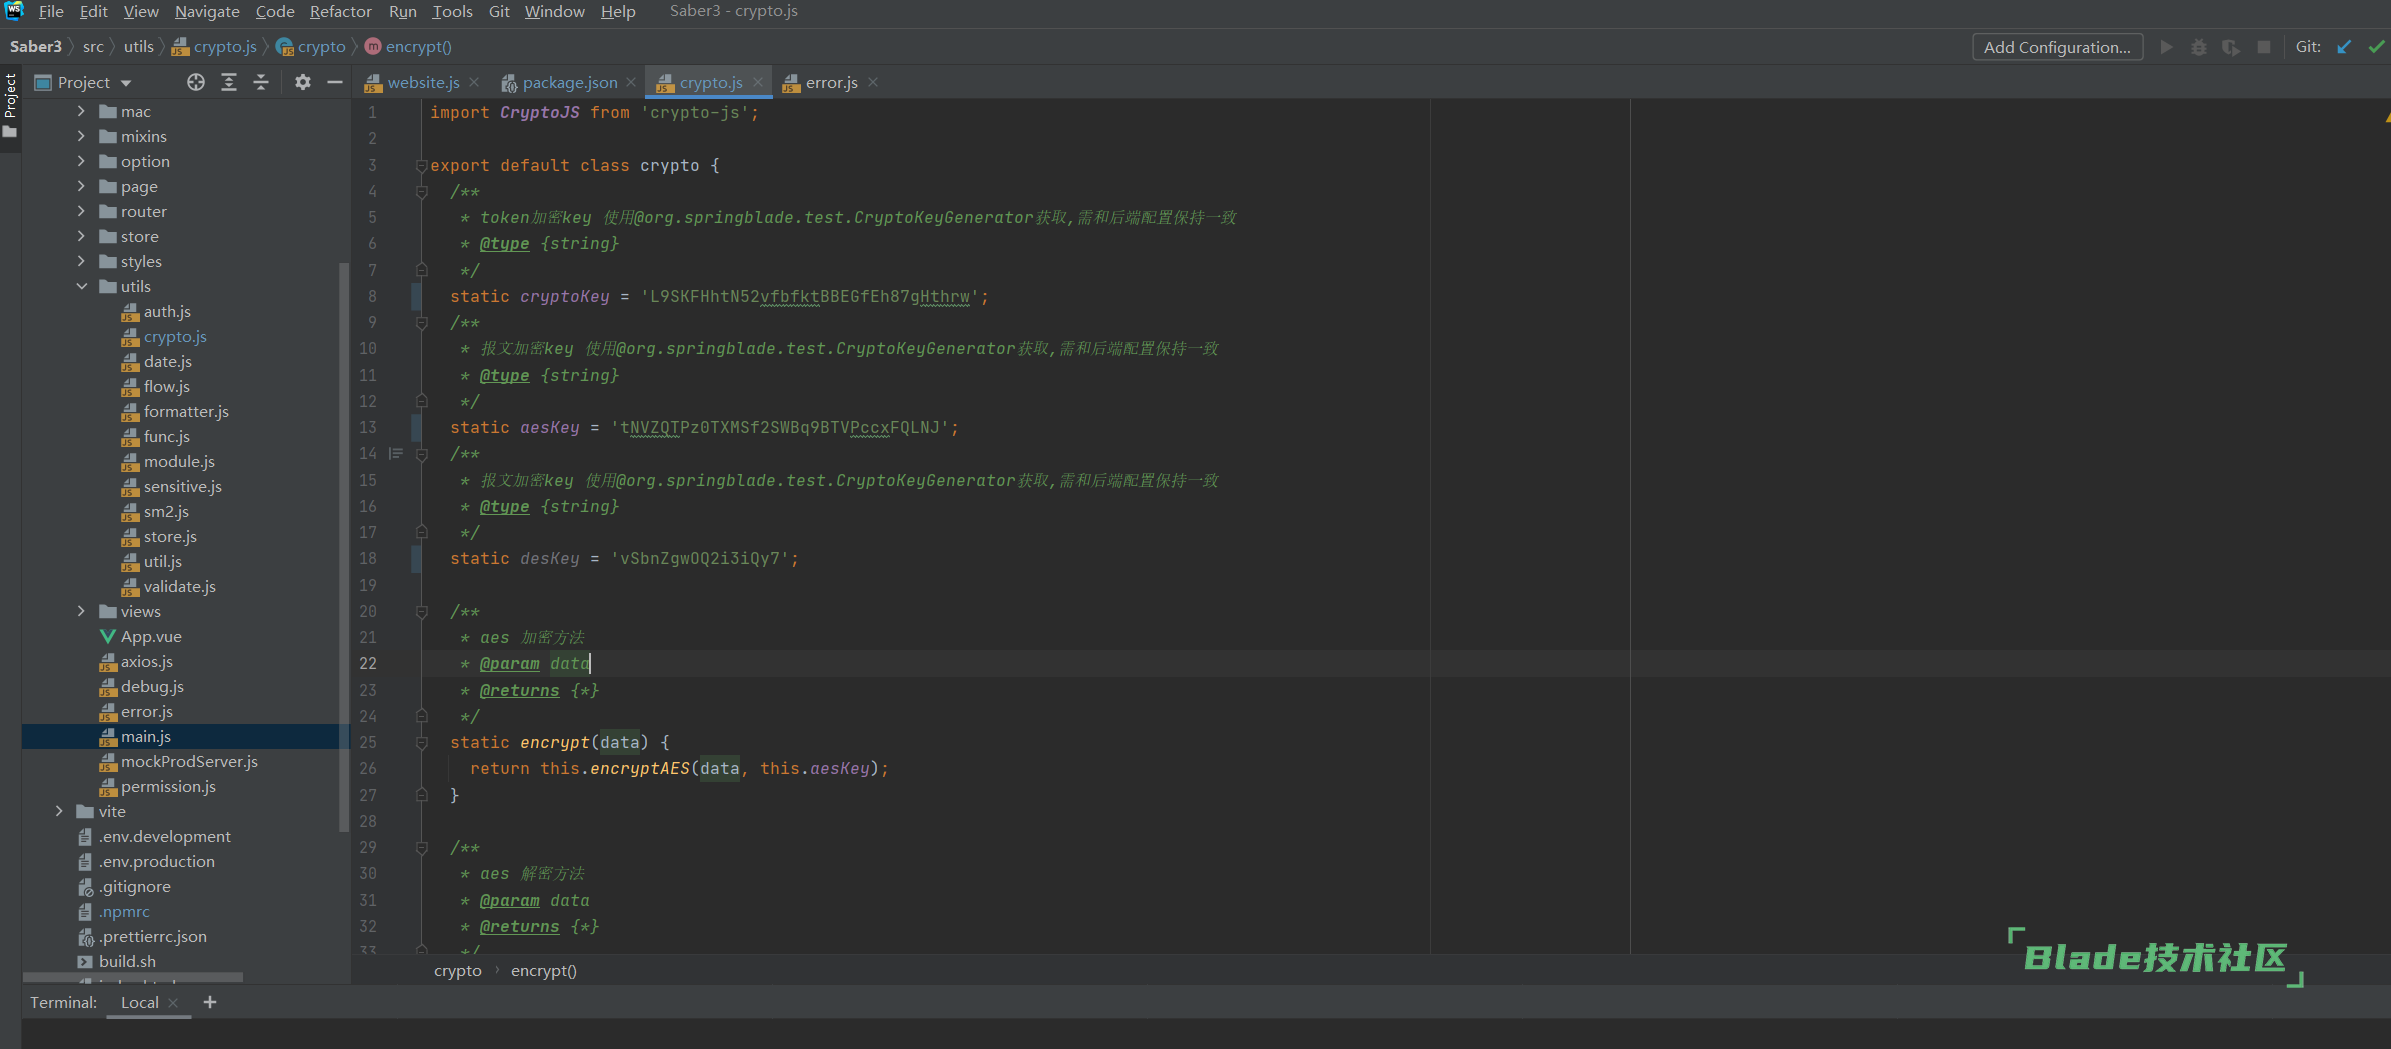This screenshot has width=2391, height=1049.
Task: Toggle fold on crypto class at line 3
Action: tap(422, 166)
